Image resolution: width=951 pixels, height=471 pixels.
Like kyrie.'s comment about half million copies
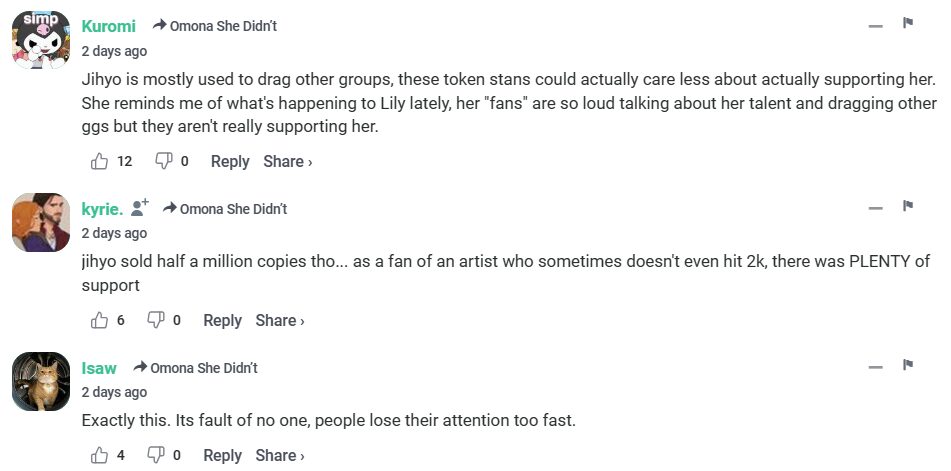click(x=100, y=320)
